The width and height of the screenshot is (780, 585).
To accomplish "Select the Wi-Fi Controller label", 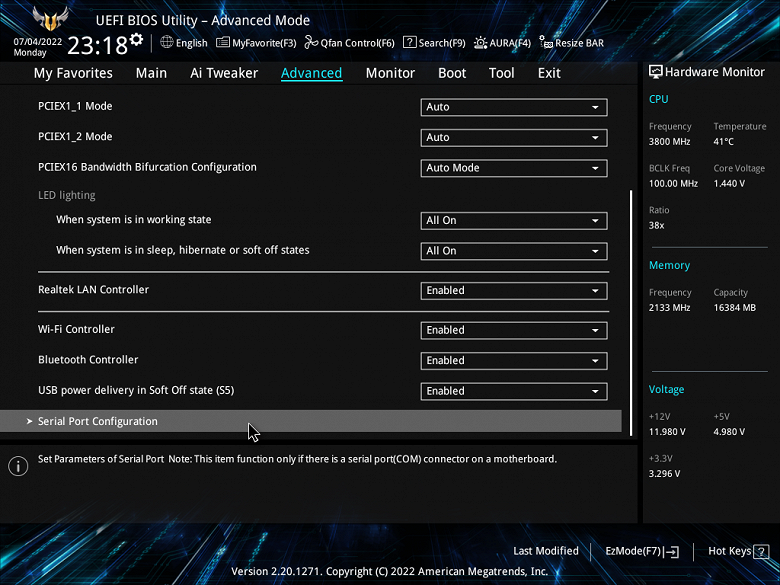I will tap(76, 329).
